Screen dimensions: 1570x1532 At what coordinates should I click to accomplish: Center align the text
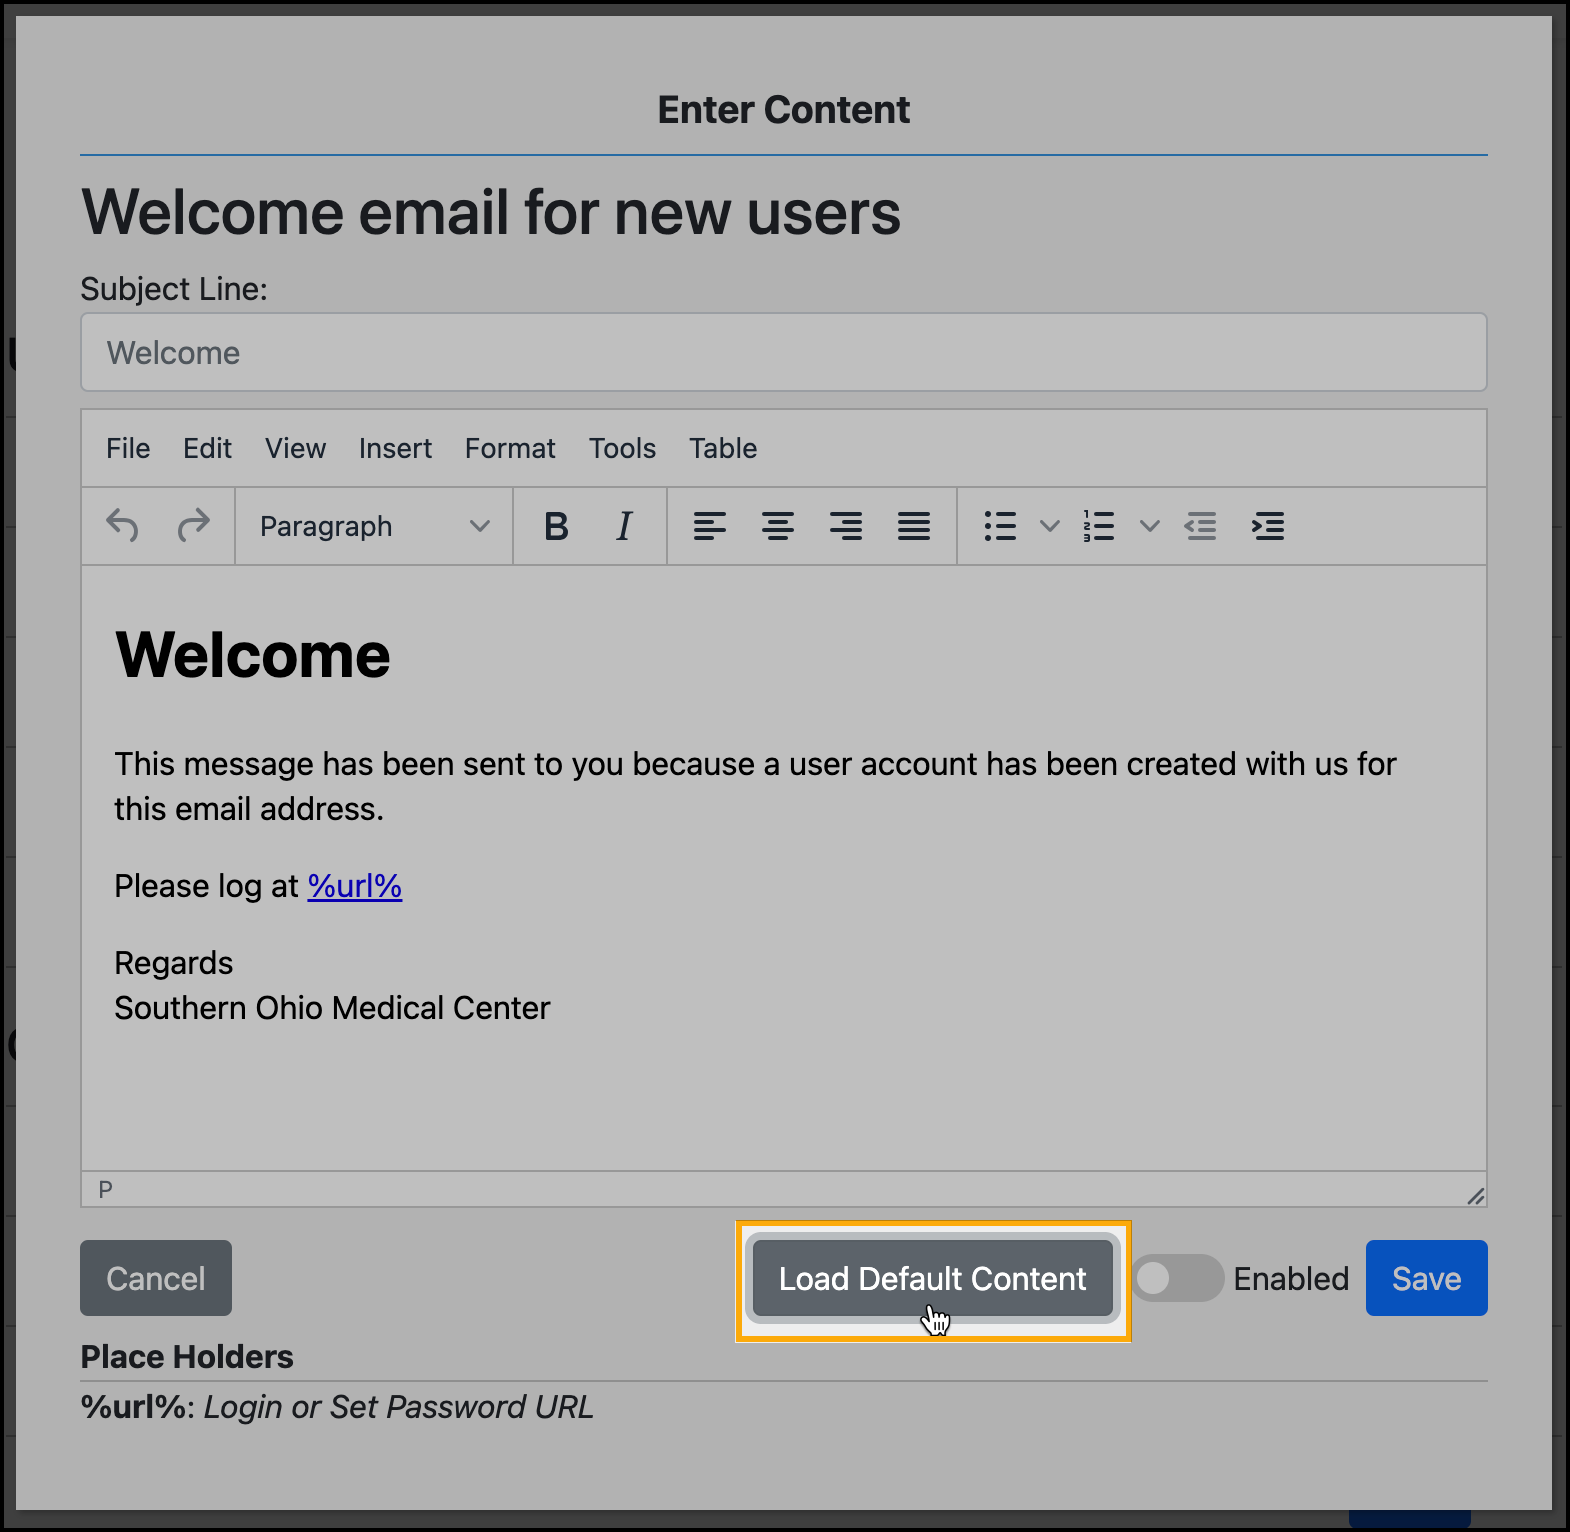click(777, 526)
